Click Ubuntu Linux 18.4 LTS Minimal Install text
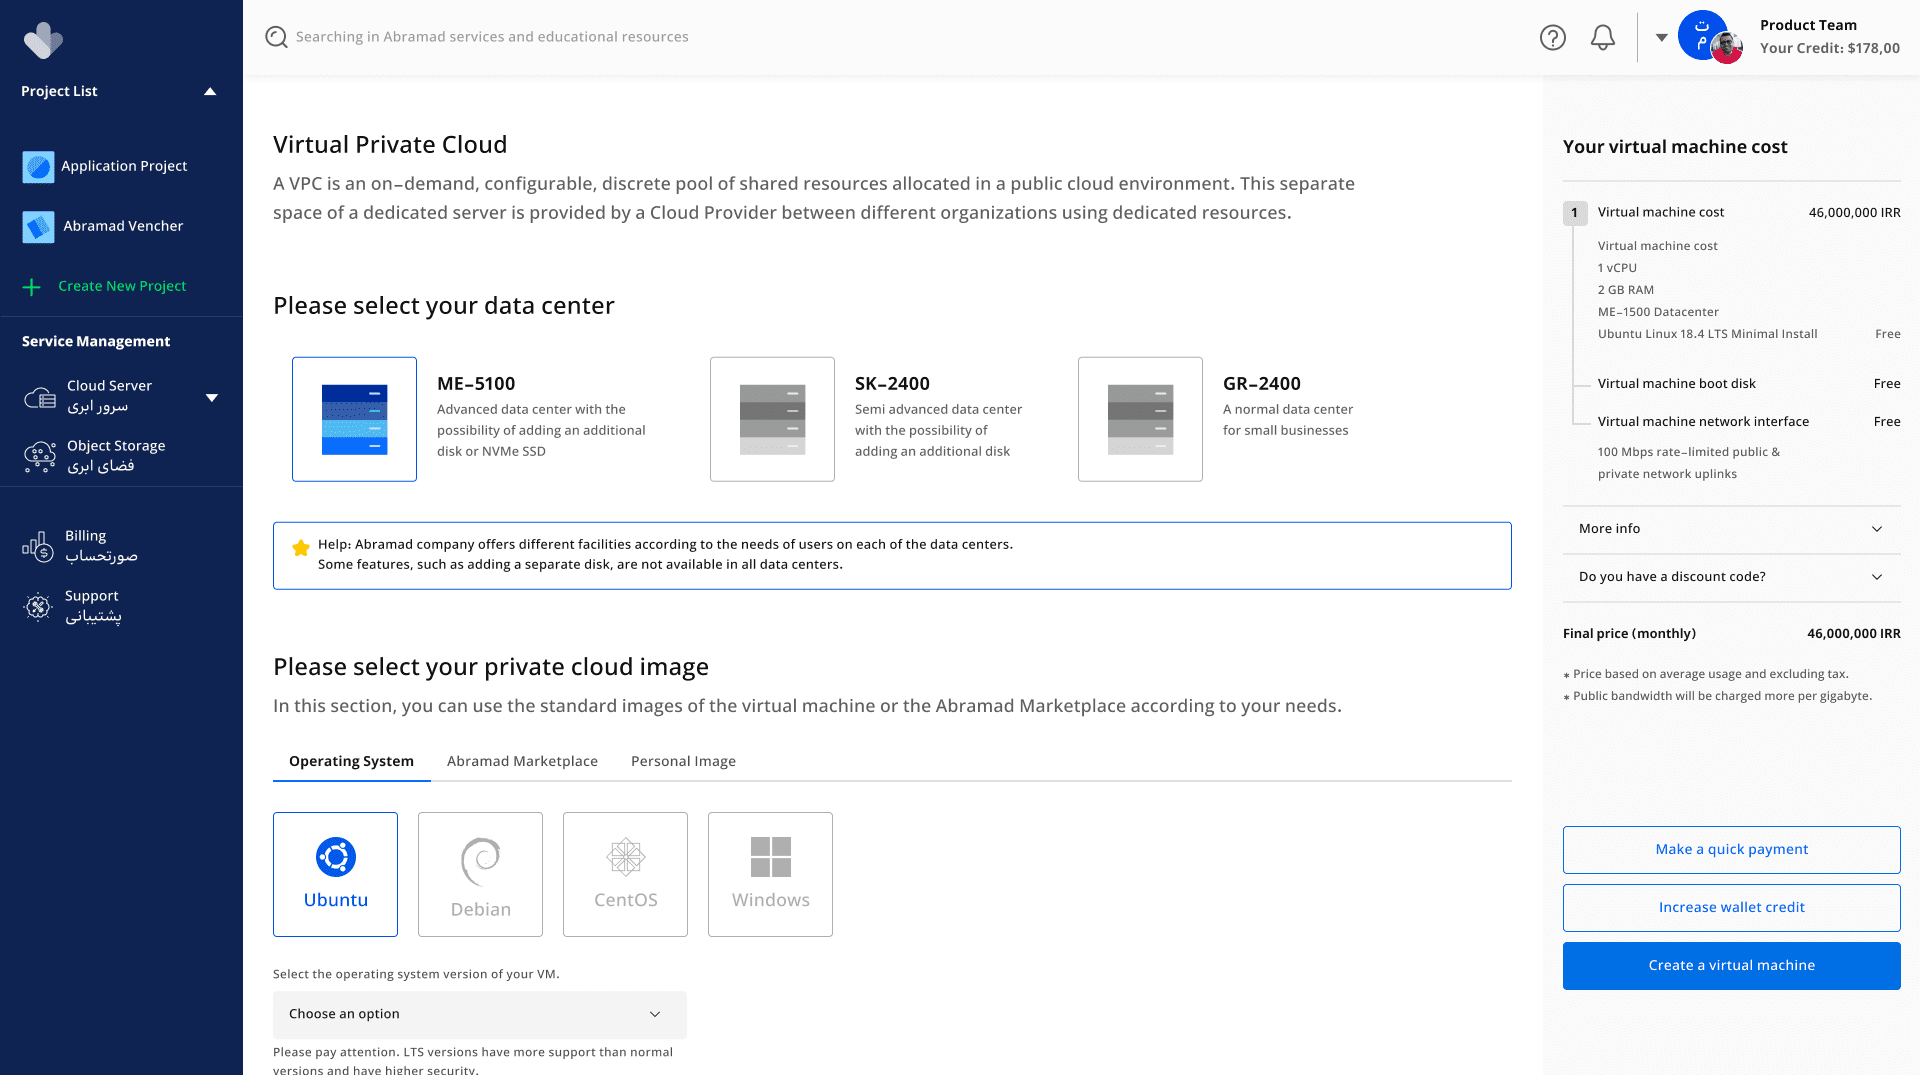The width and height of the screenshot is (1920, 1075). (1707, 334)
